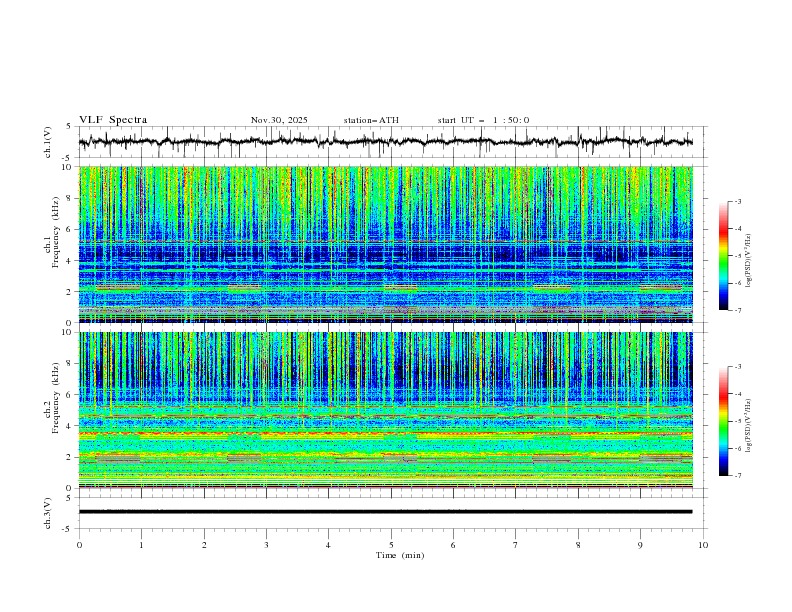The height and width of the screenshot is (612, 792).
Task: Click the 0 minute tick on time axis
Action: coord(79,544)
